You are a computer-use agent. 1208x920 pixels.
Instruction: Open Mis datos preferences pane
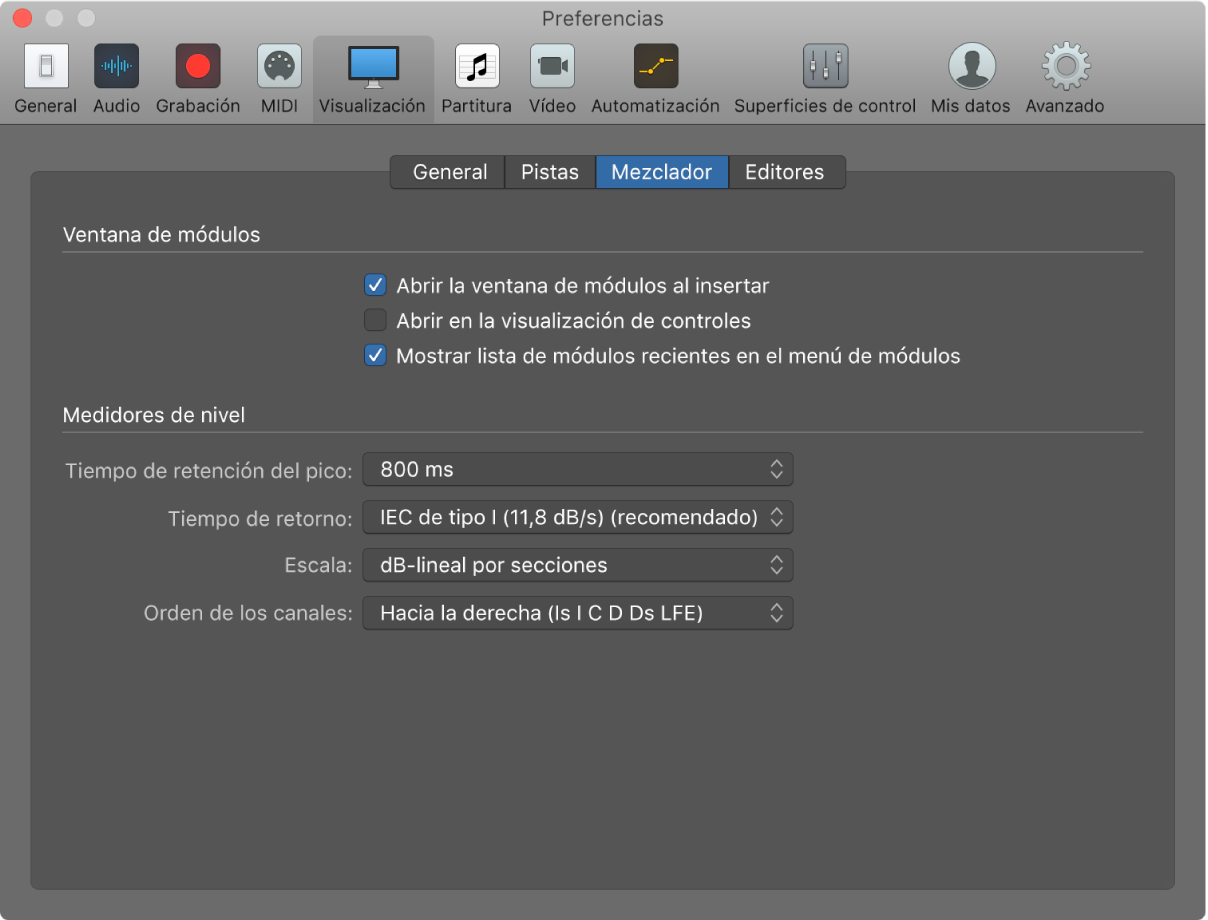coord(970,67)
